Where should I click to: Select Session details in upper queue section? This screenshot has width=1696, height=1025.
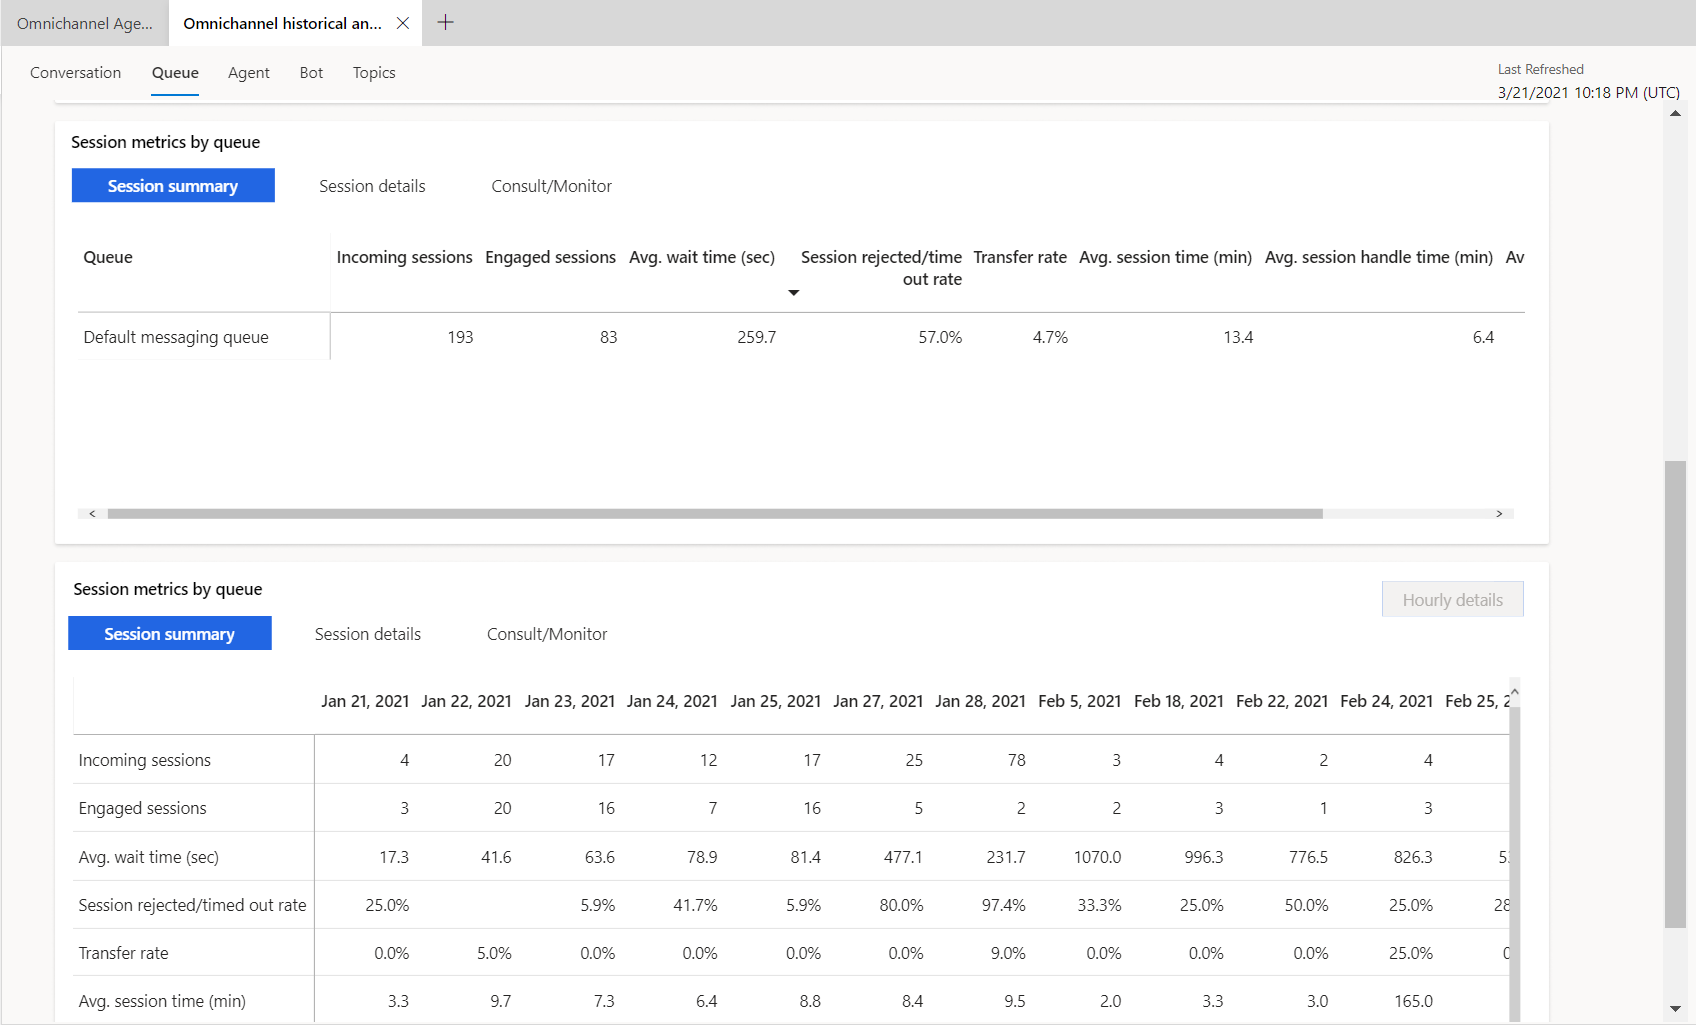pyautogui.click(x=372, y=186)
